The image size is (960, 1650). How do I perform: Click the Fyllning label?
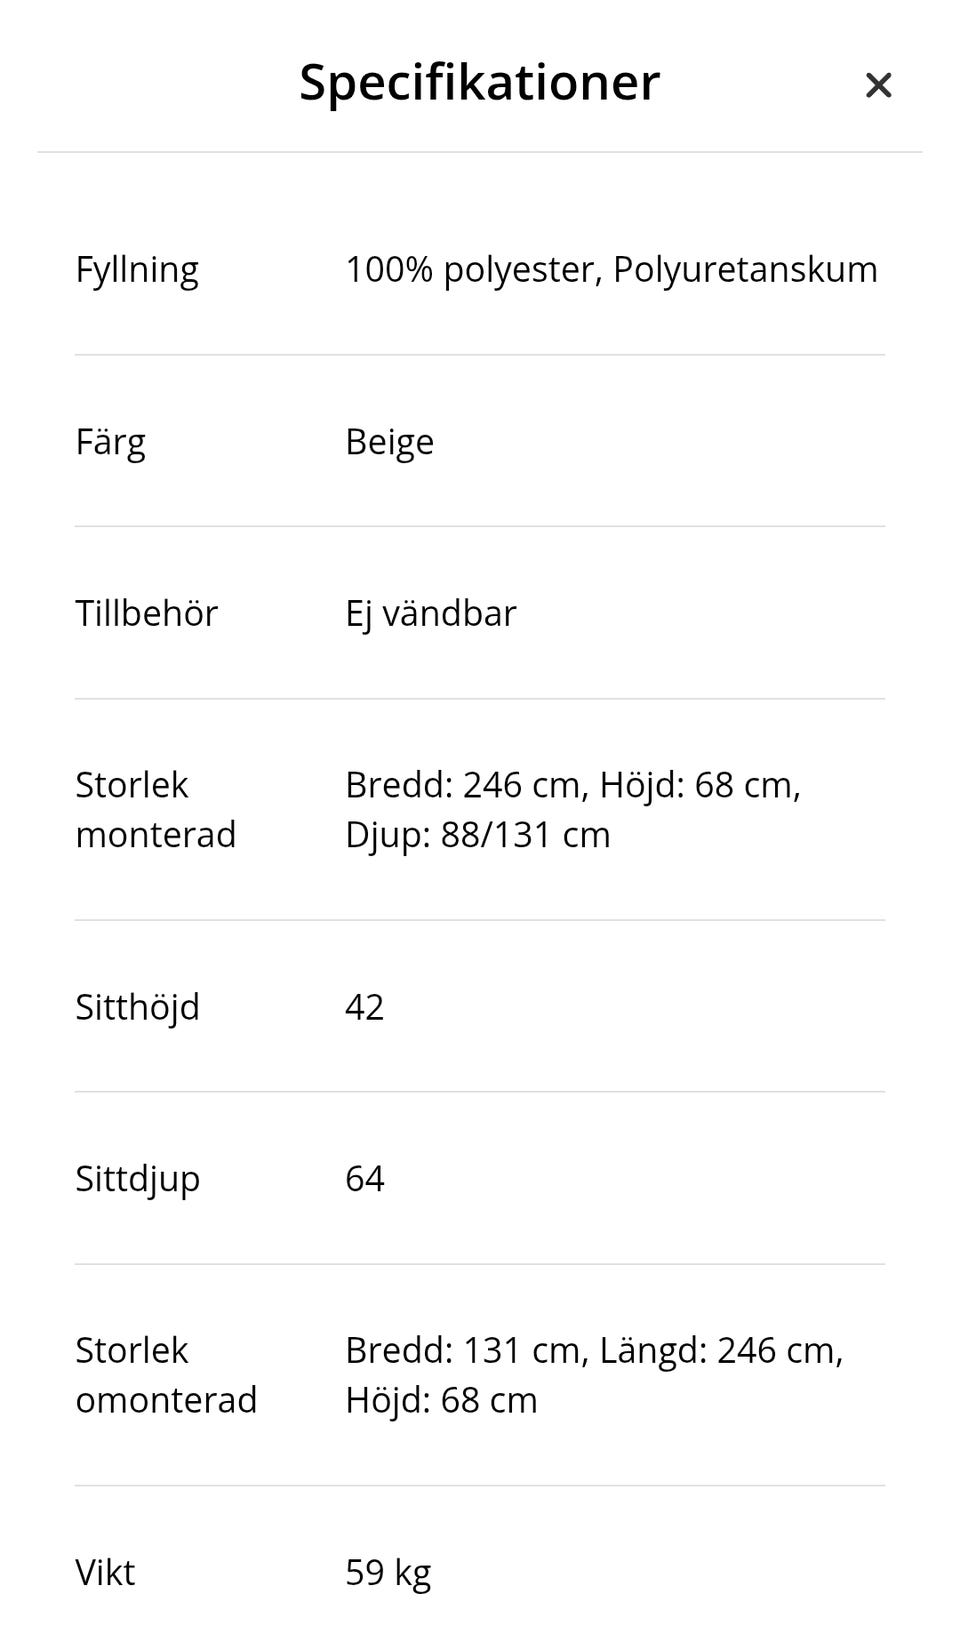(137, 270)
